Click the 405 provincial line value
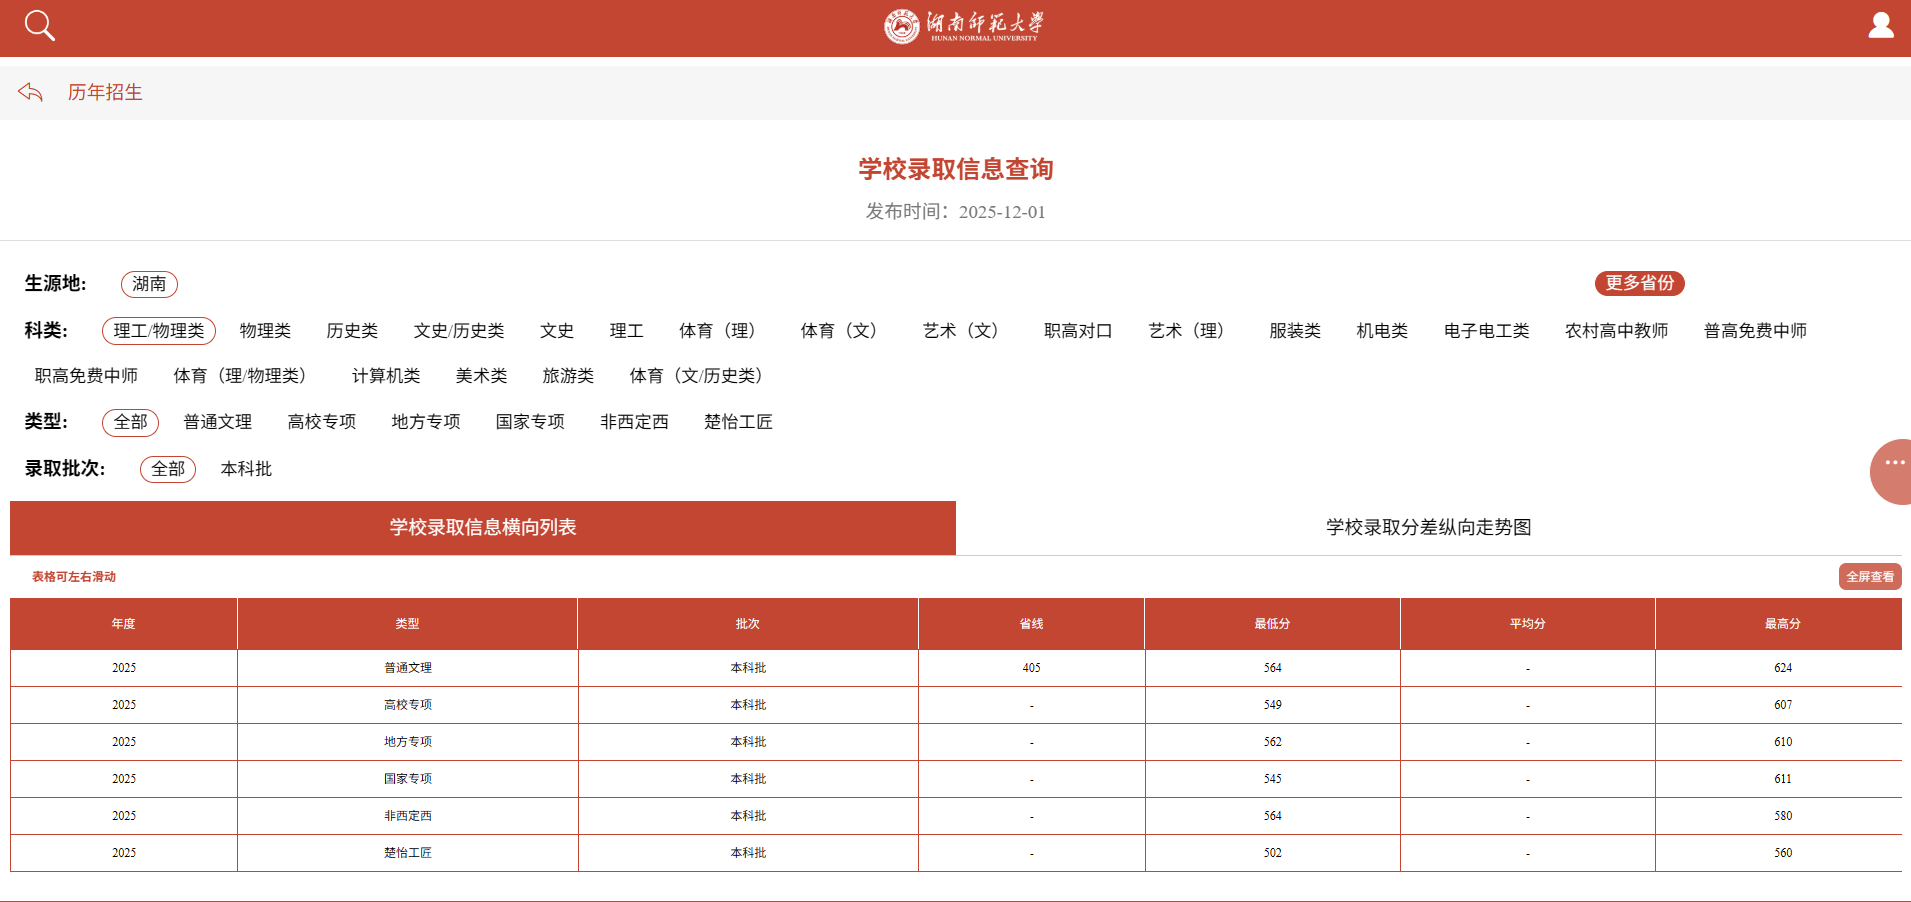 coord(1032,668)
